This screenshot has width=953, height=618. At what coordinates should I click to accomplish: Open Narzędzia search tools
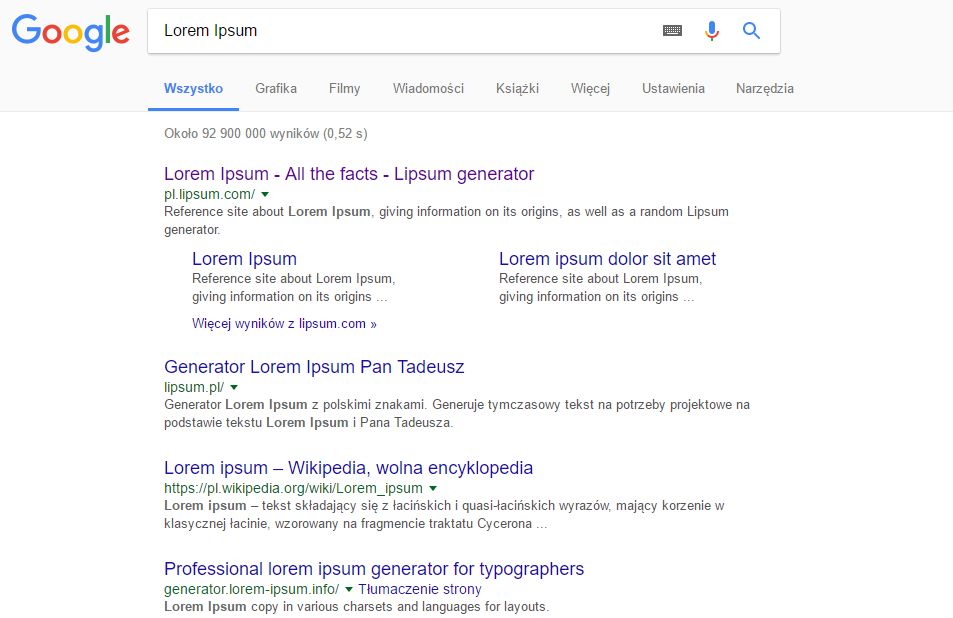tap(765, 89)
